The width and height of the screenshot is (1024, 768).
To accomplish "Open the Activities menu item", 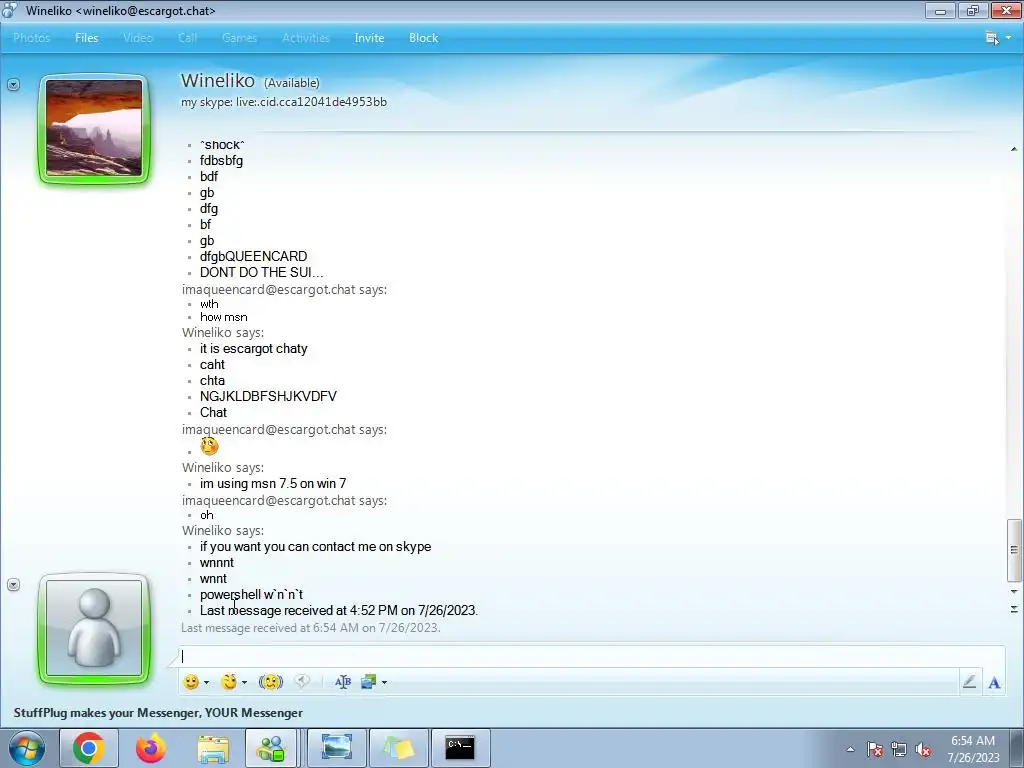I will pos(306,38).
